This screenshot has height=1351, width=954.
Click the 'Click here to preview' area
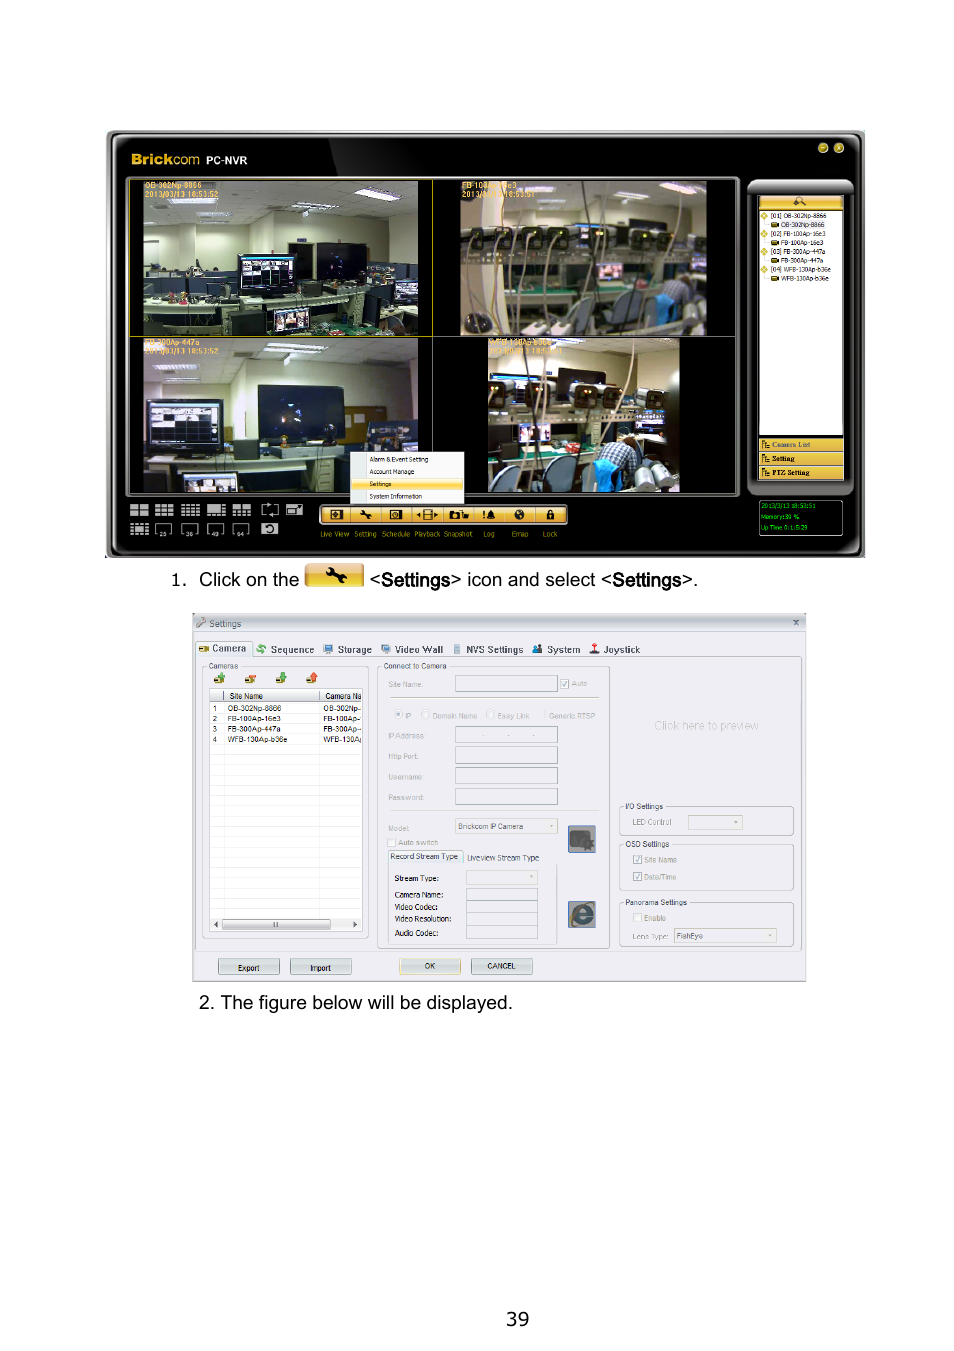point(706,726)
